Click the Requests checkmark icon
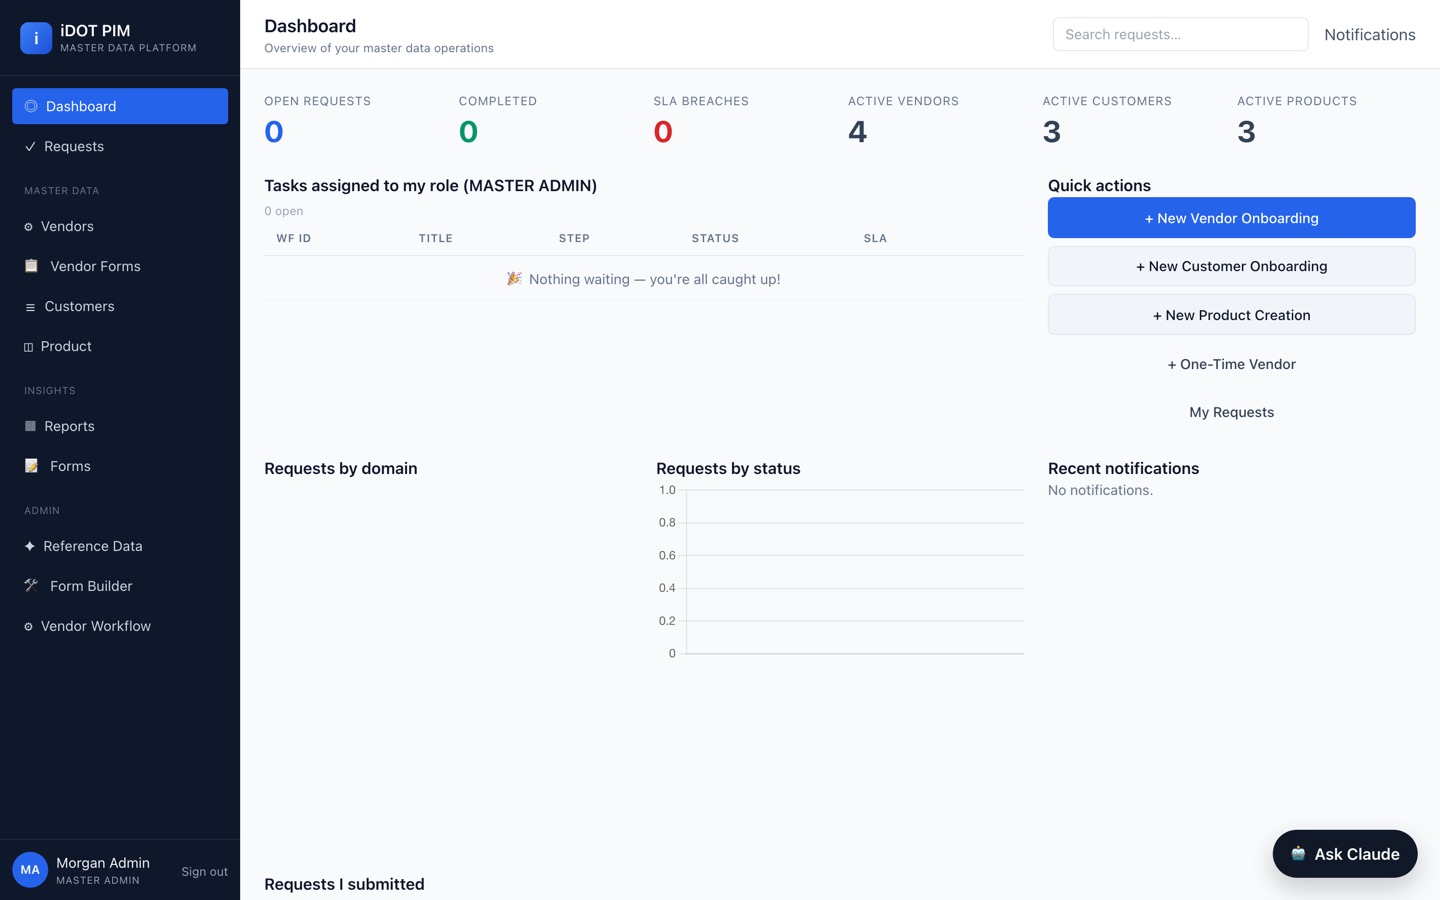 coord(30,146)
